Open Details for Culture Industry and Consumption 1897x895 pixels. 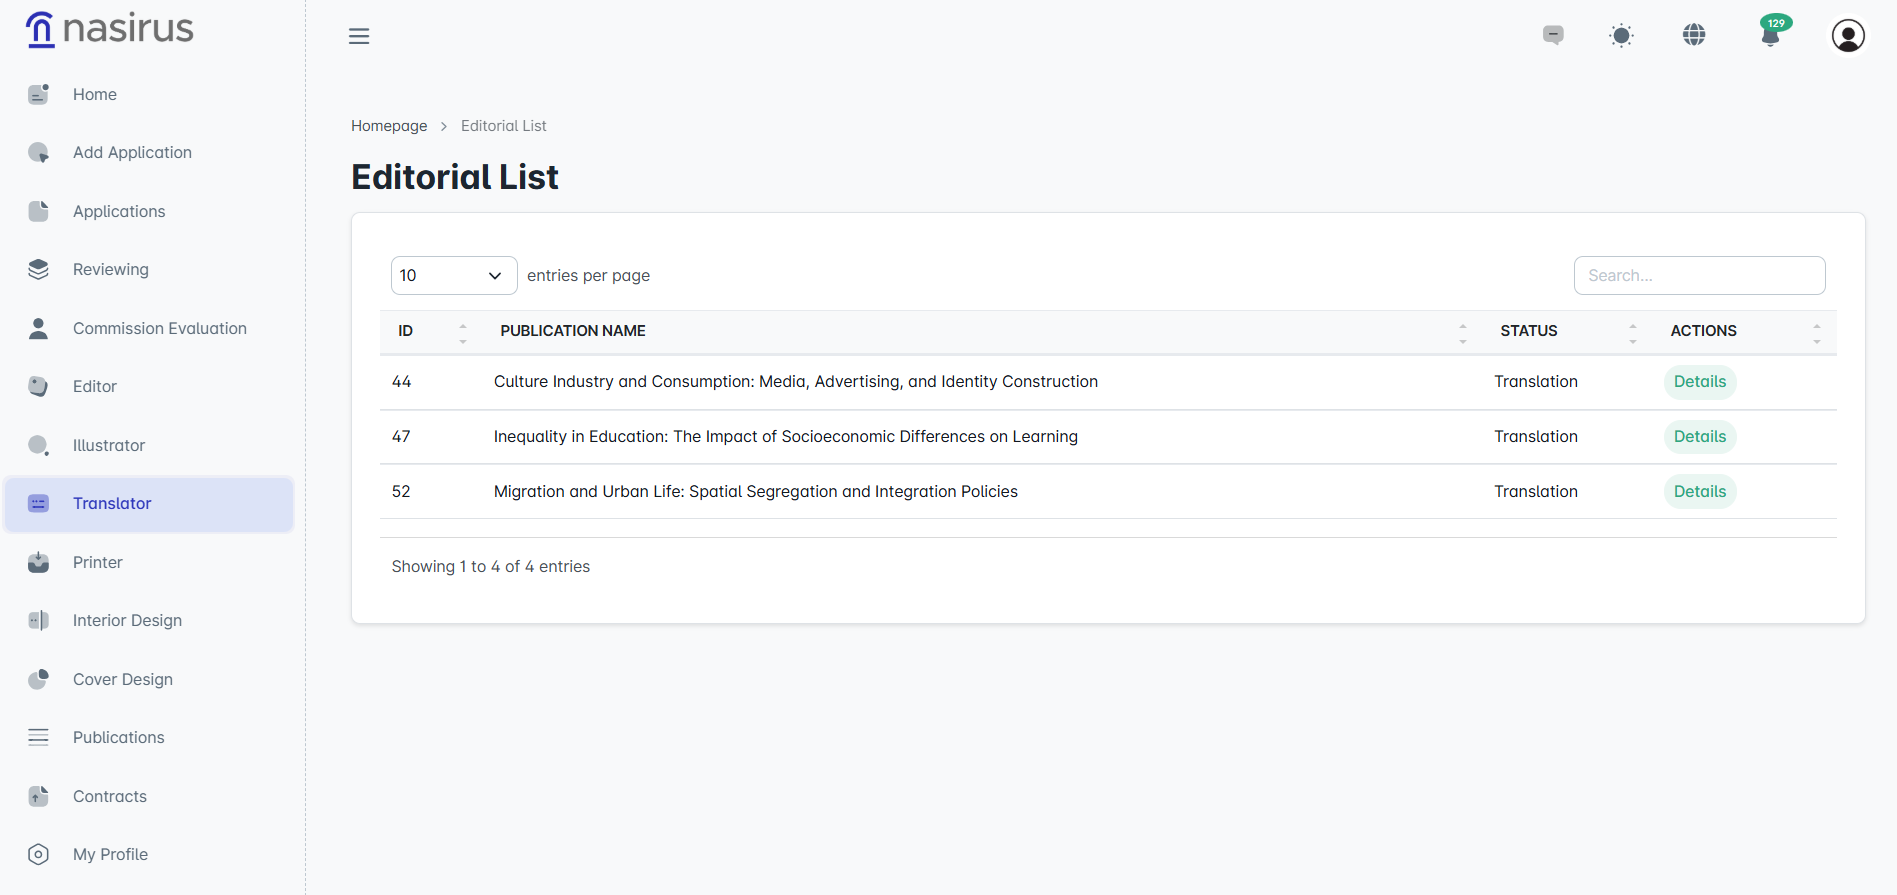1699,382
